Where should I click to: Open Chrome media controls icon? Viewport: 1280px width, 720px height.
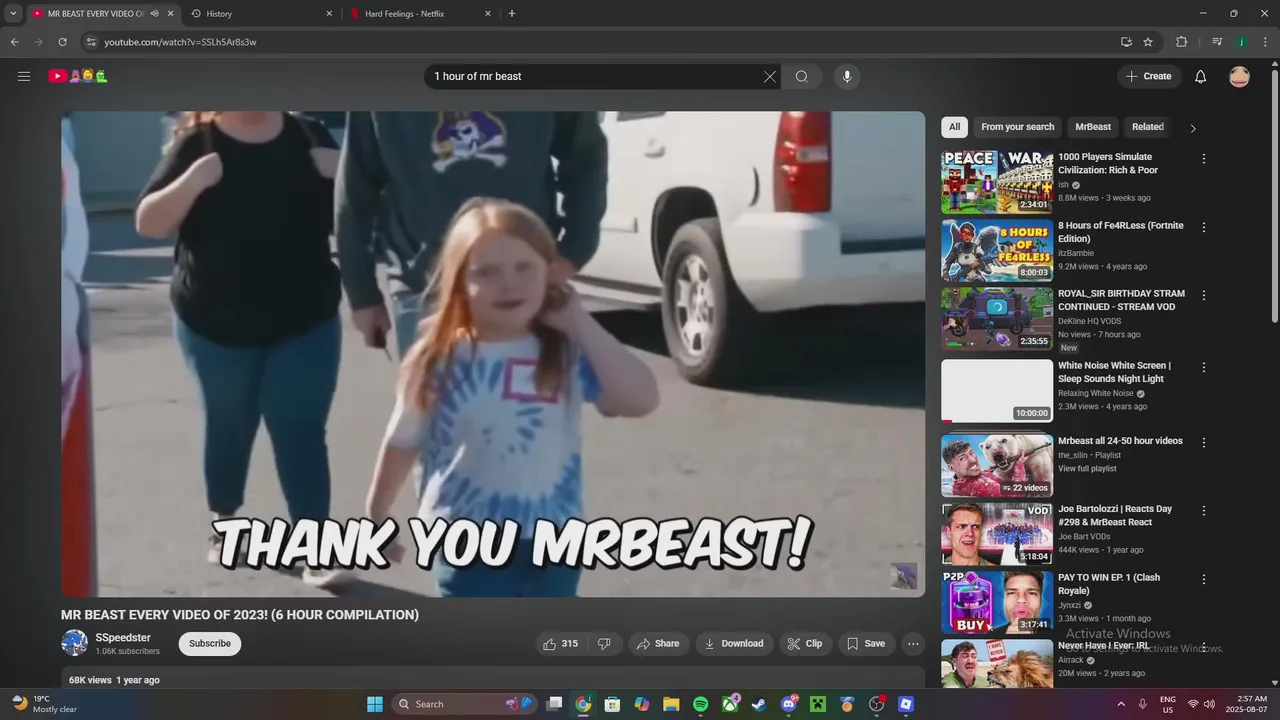click(x=1217, y=42)
